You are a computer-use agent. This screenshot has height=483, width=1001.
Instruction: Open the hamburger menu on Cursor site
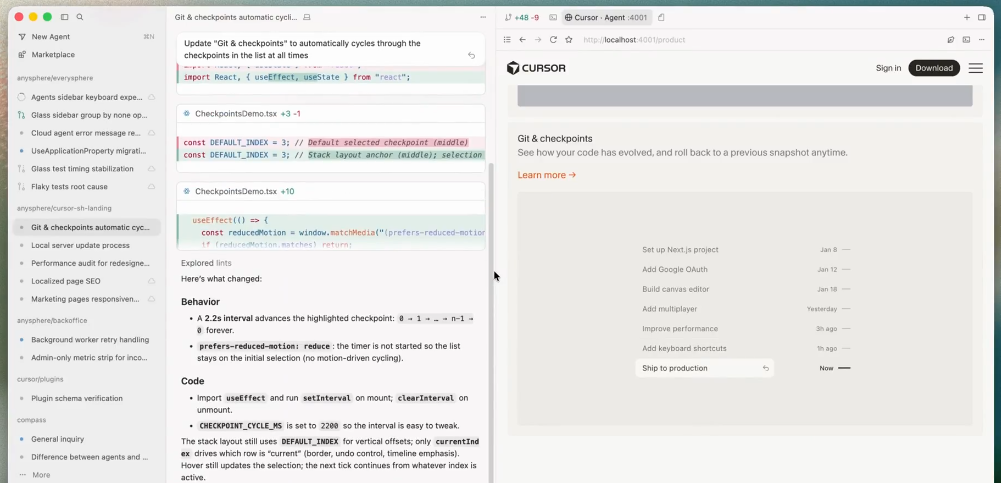(975, 68)
